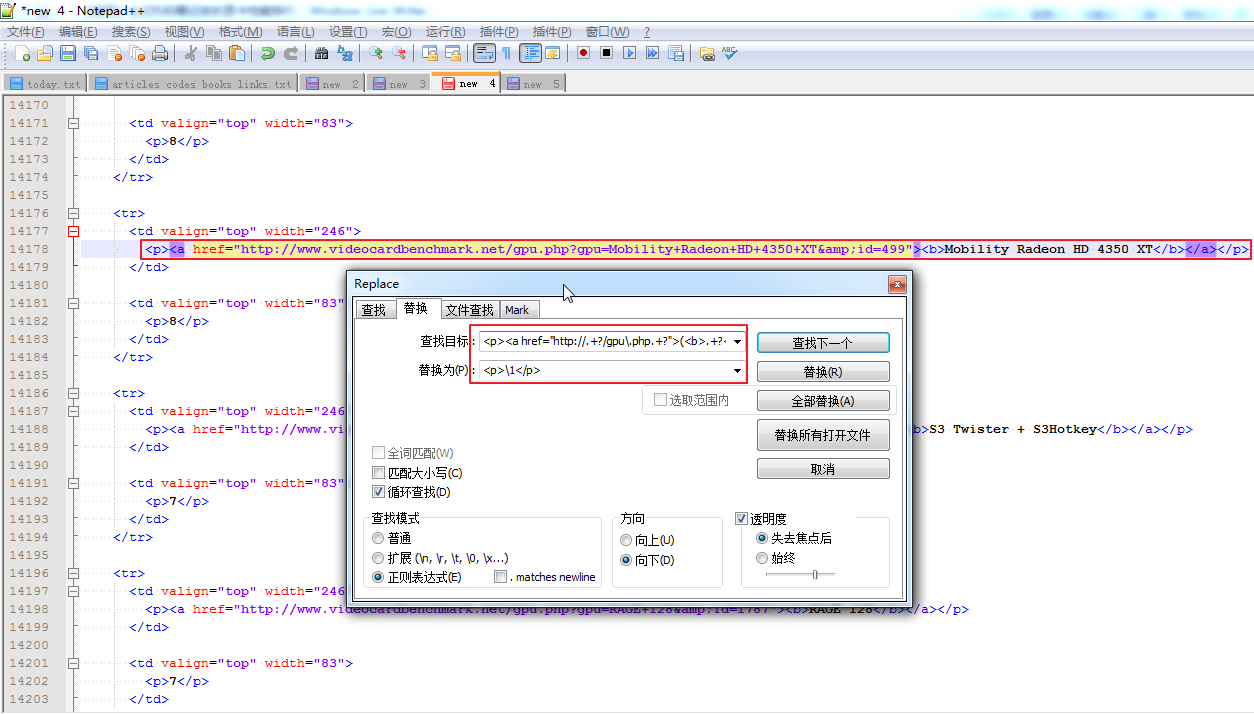
Task: Enable the 匹配大小写(C) checkbox
Action: (x=378, y=470)
